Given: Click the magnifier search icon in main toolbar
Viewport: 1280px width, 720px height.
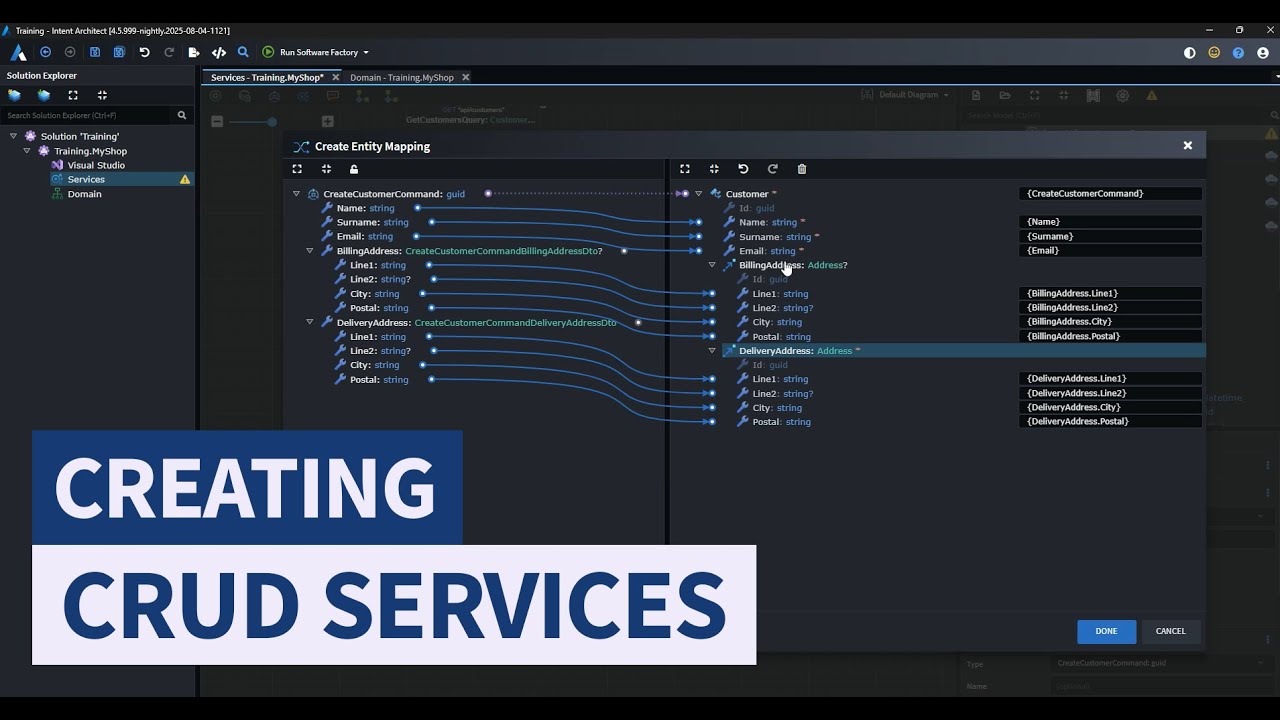Looking at the screenshot, I should pos(243,52).
